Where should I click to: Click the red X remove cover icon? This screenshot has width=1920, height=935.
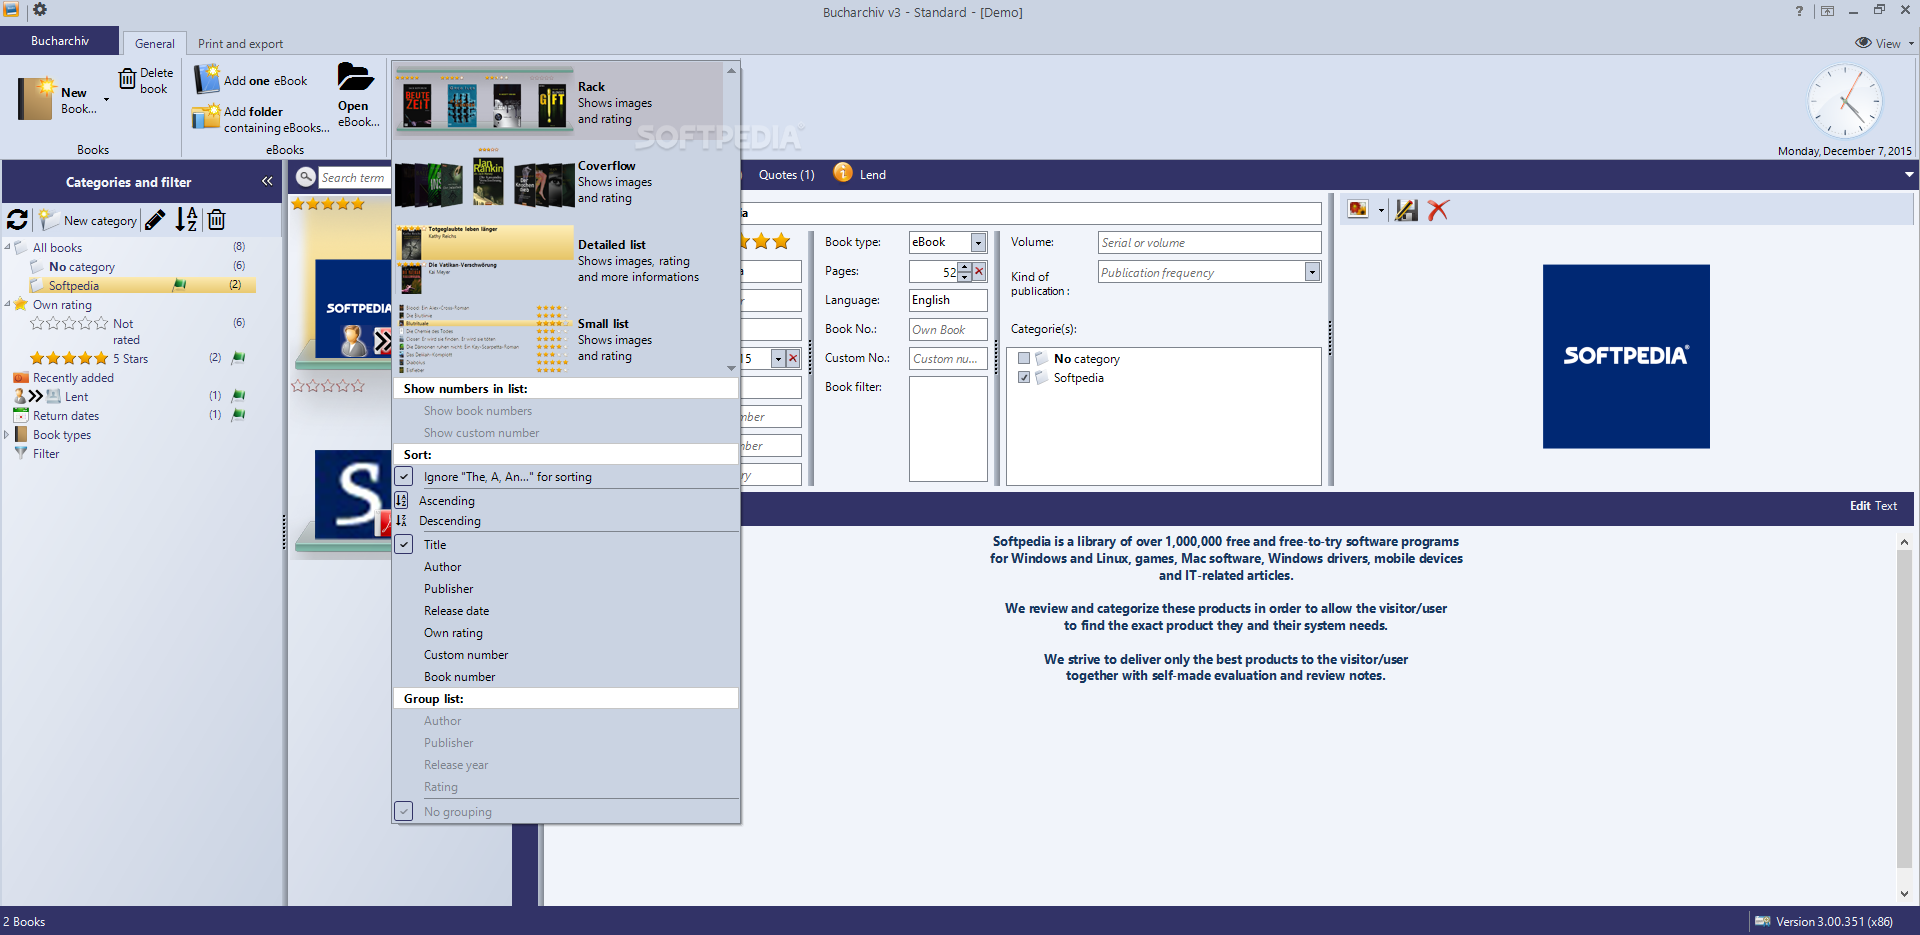[x=1438, y=210]
